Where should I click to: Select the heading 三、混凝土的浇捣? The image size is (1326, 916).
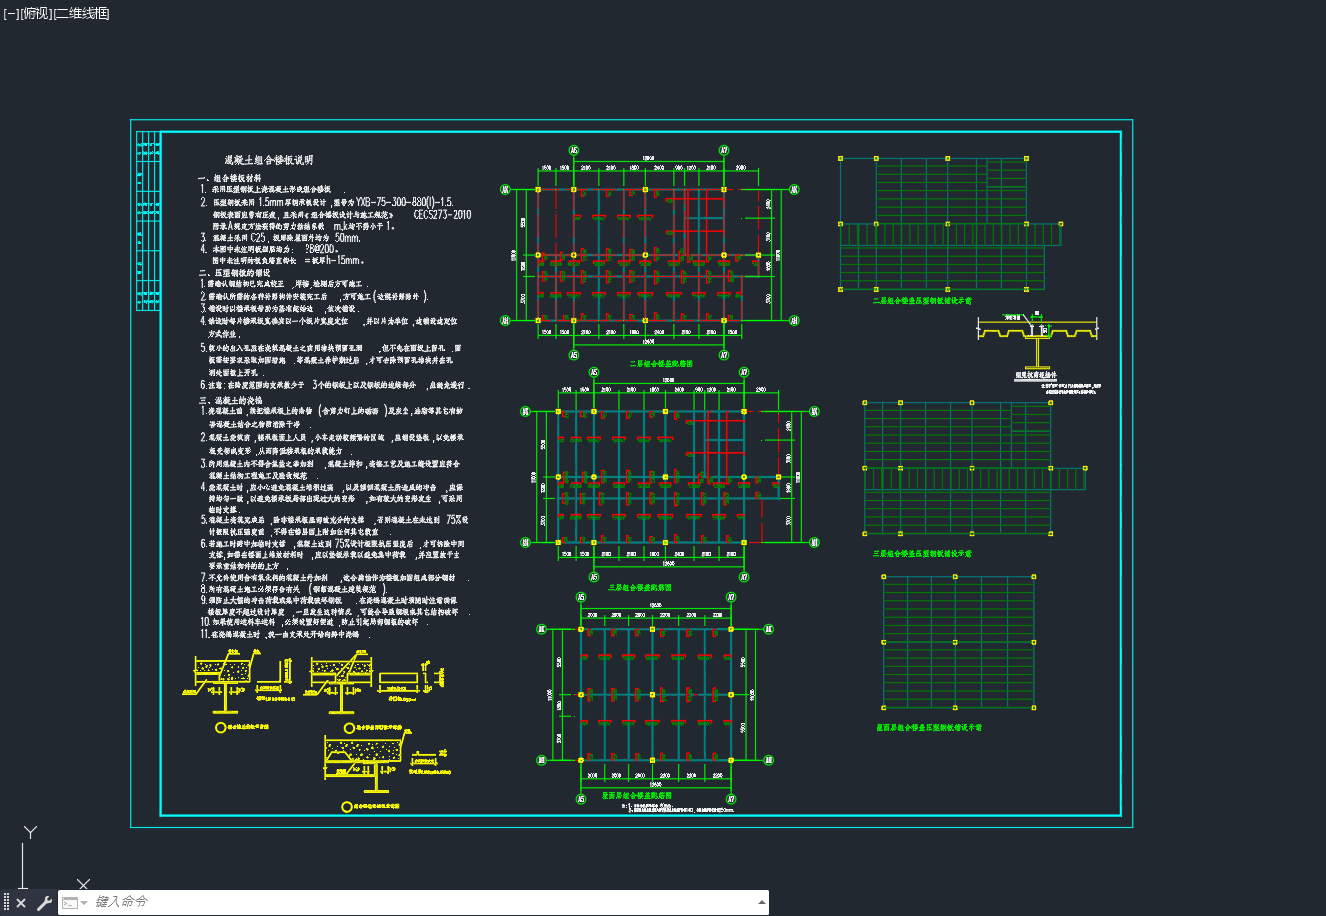coord(230,399)
